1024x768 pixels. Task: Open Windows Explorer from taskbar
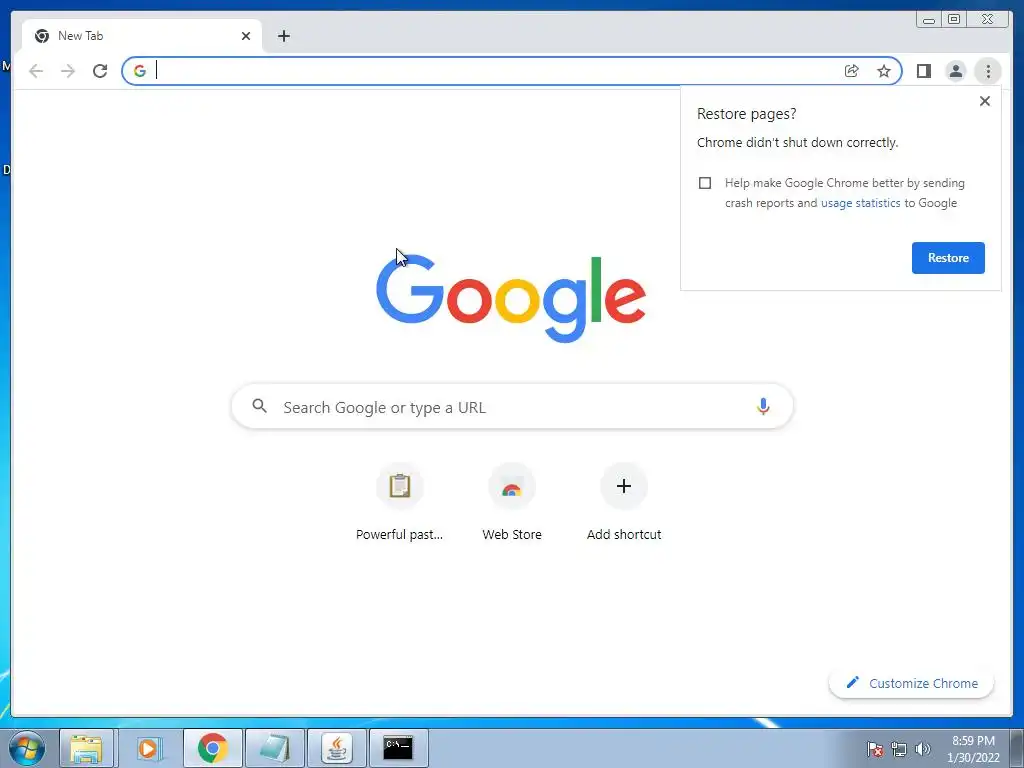tap(87, 748)
